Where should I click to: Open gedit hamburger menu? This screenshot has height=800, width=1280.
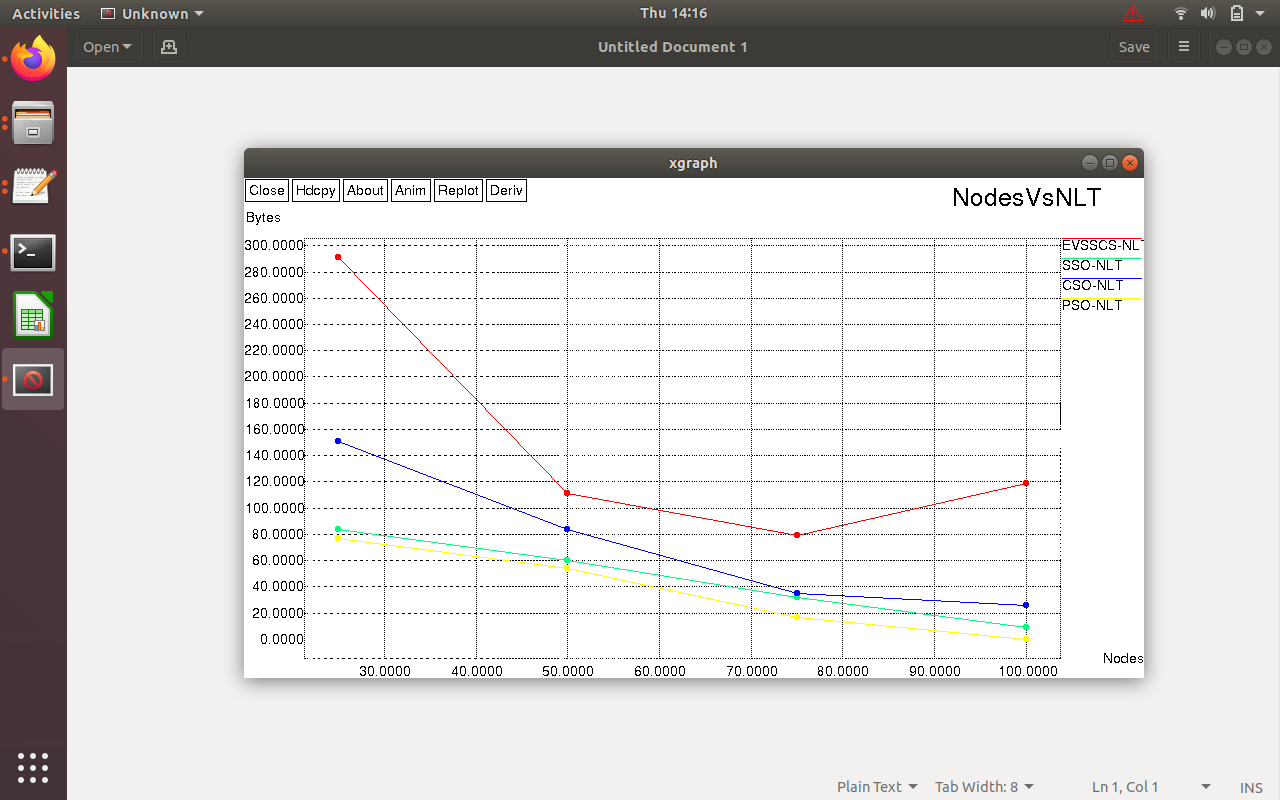1184,47
